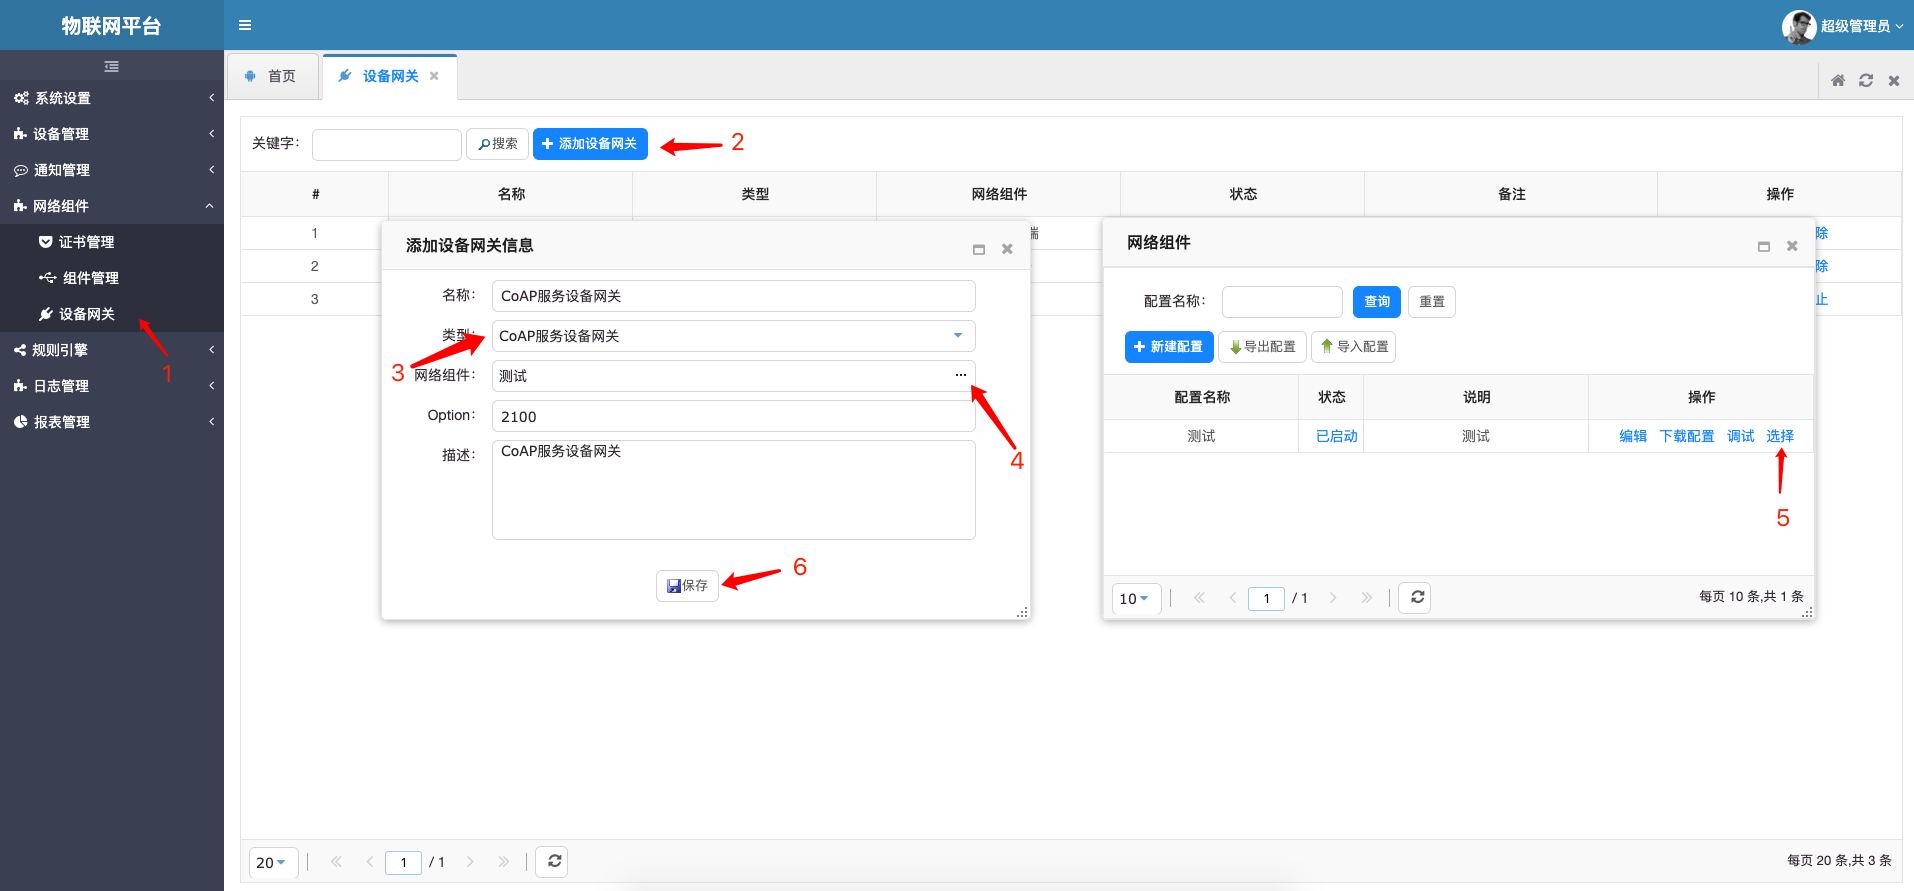Viewport: 1914px width, 891px height.
Task: Click the 保存 button in the form
Action: (x=687, y=585)
